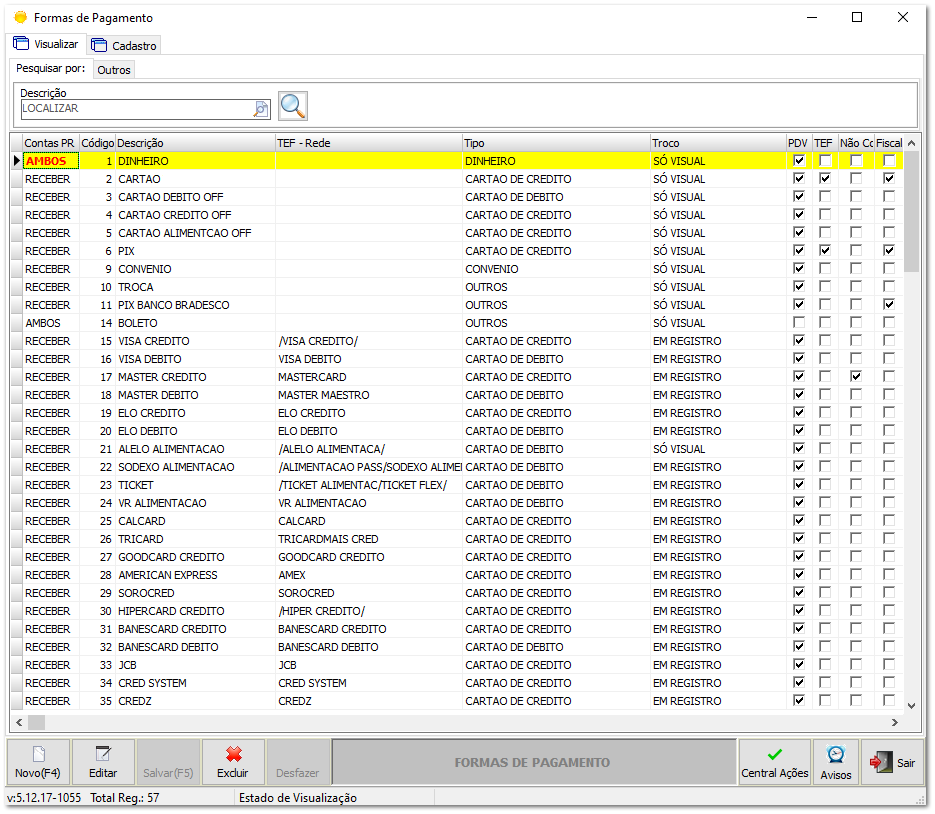Delete record using Excluir button

click(233, 762)
